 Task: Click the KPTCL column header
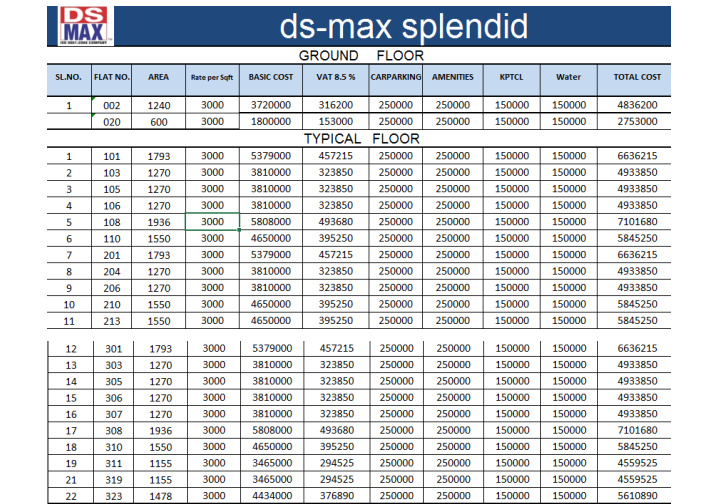(x=511, y=77)
